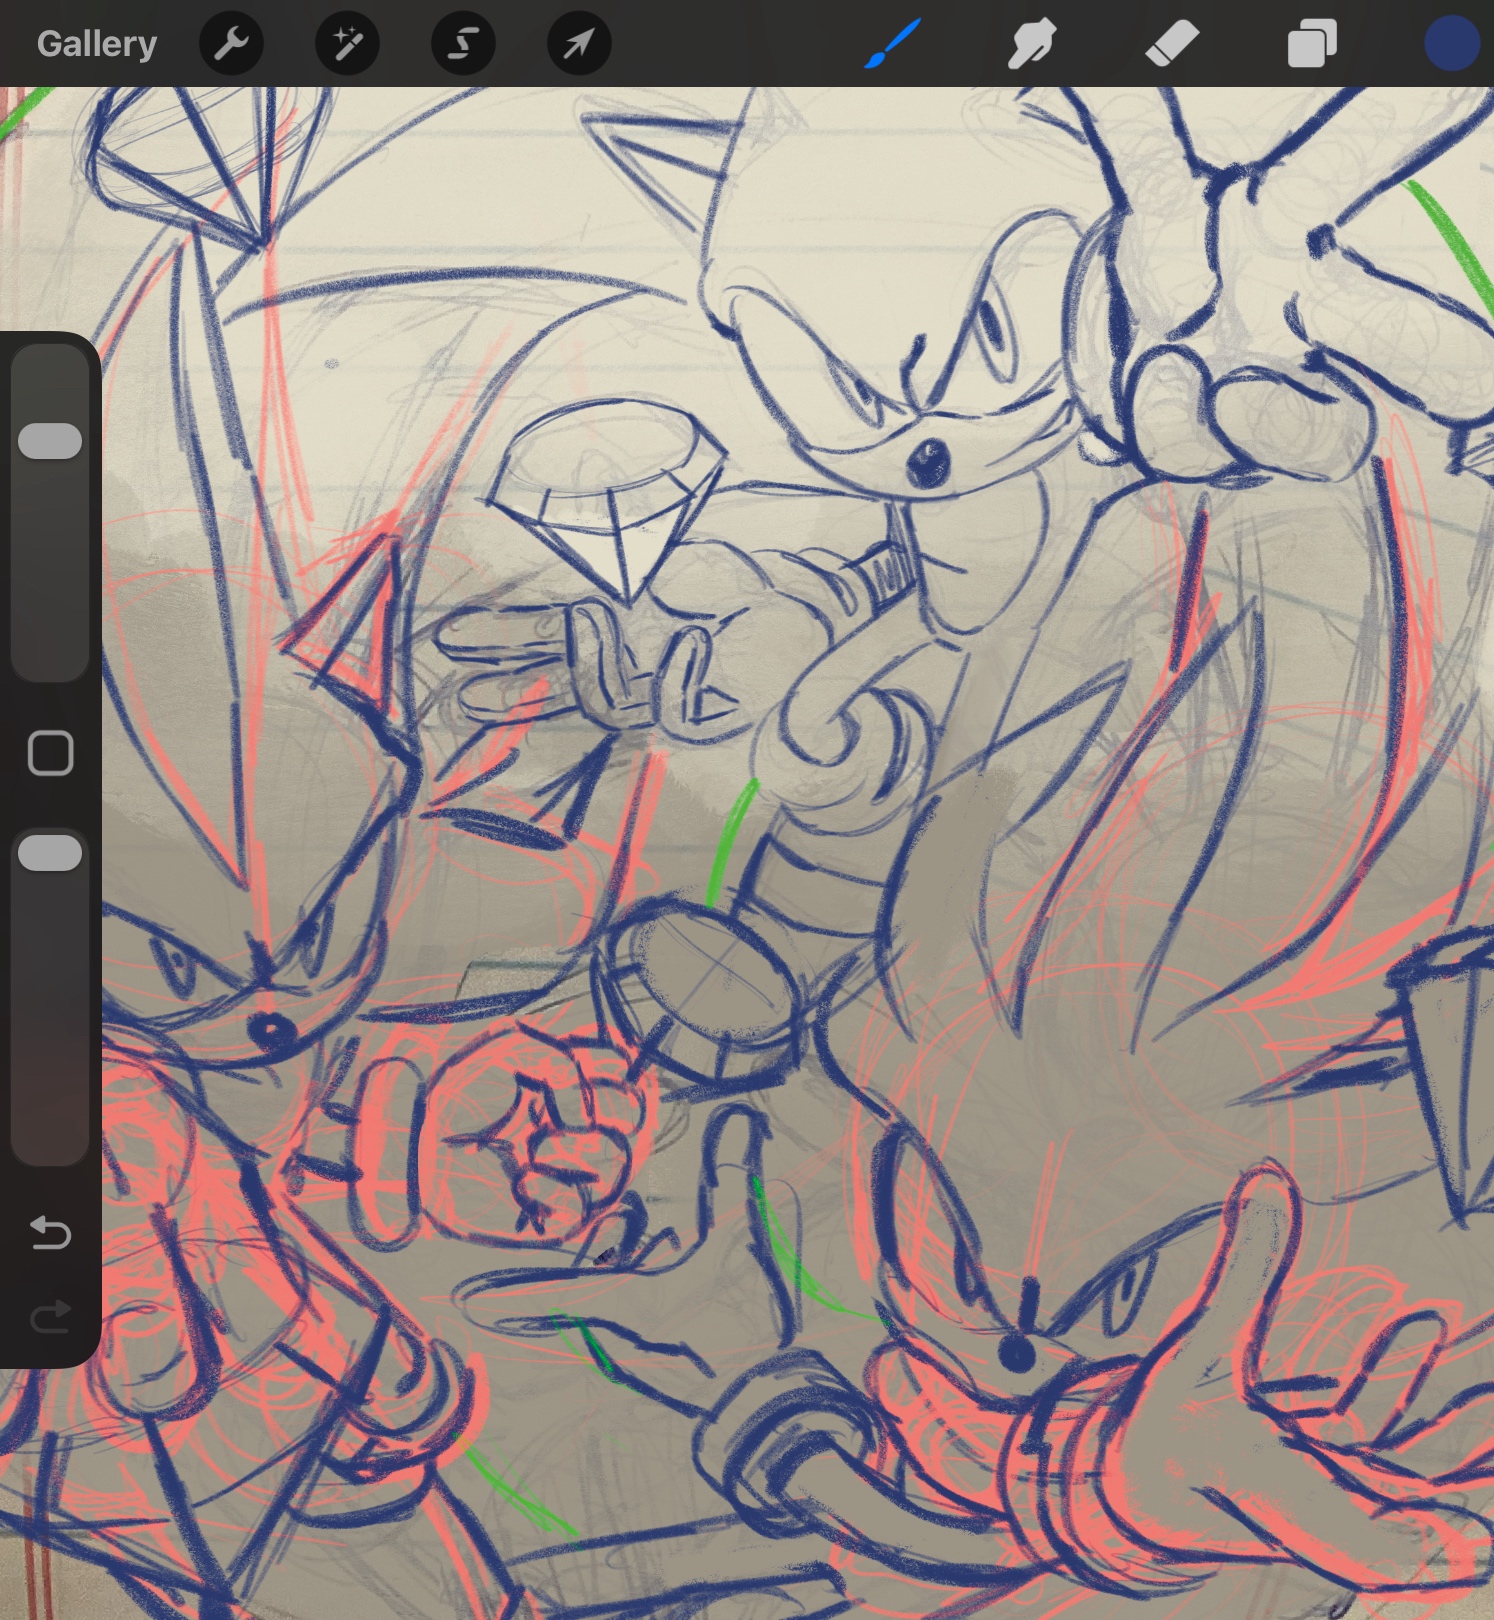Image resolution: width=1494 pixels, height=1620 pixels.
Task: Click bottom of the brush size slider track
Action: [50, 660]
